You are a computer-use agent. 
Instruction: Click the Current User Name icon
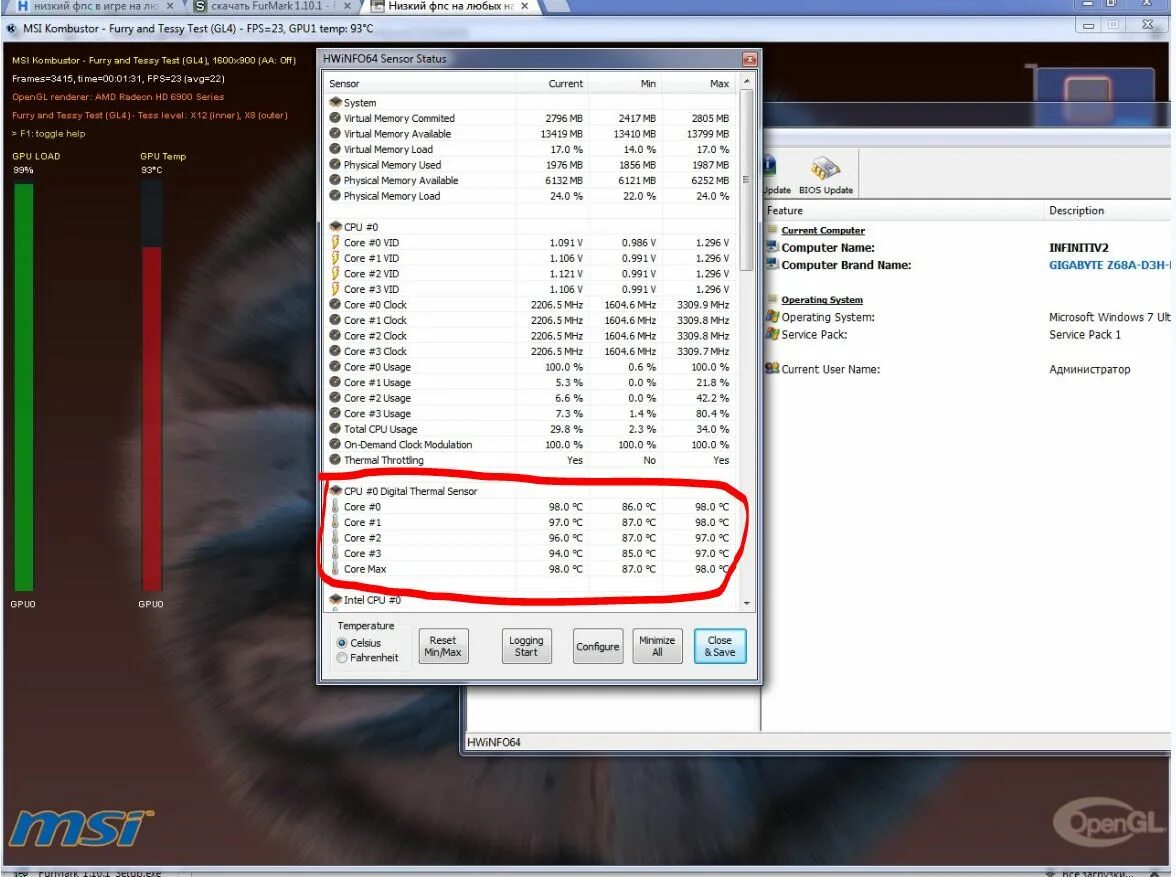[x=772, y=368]
